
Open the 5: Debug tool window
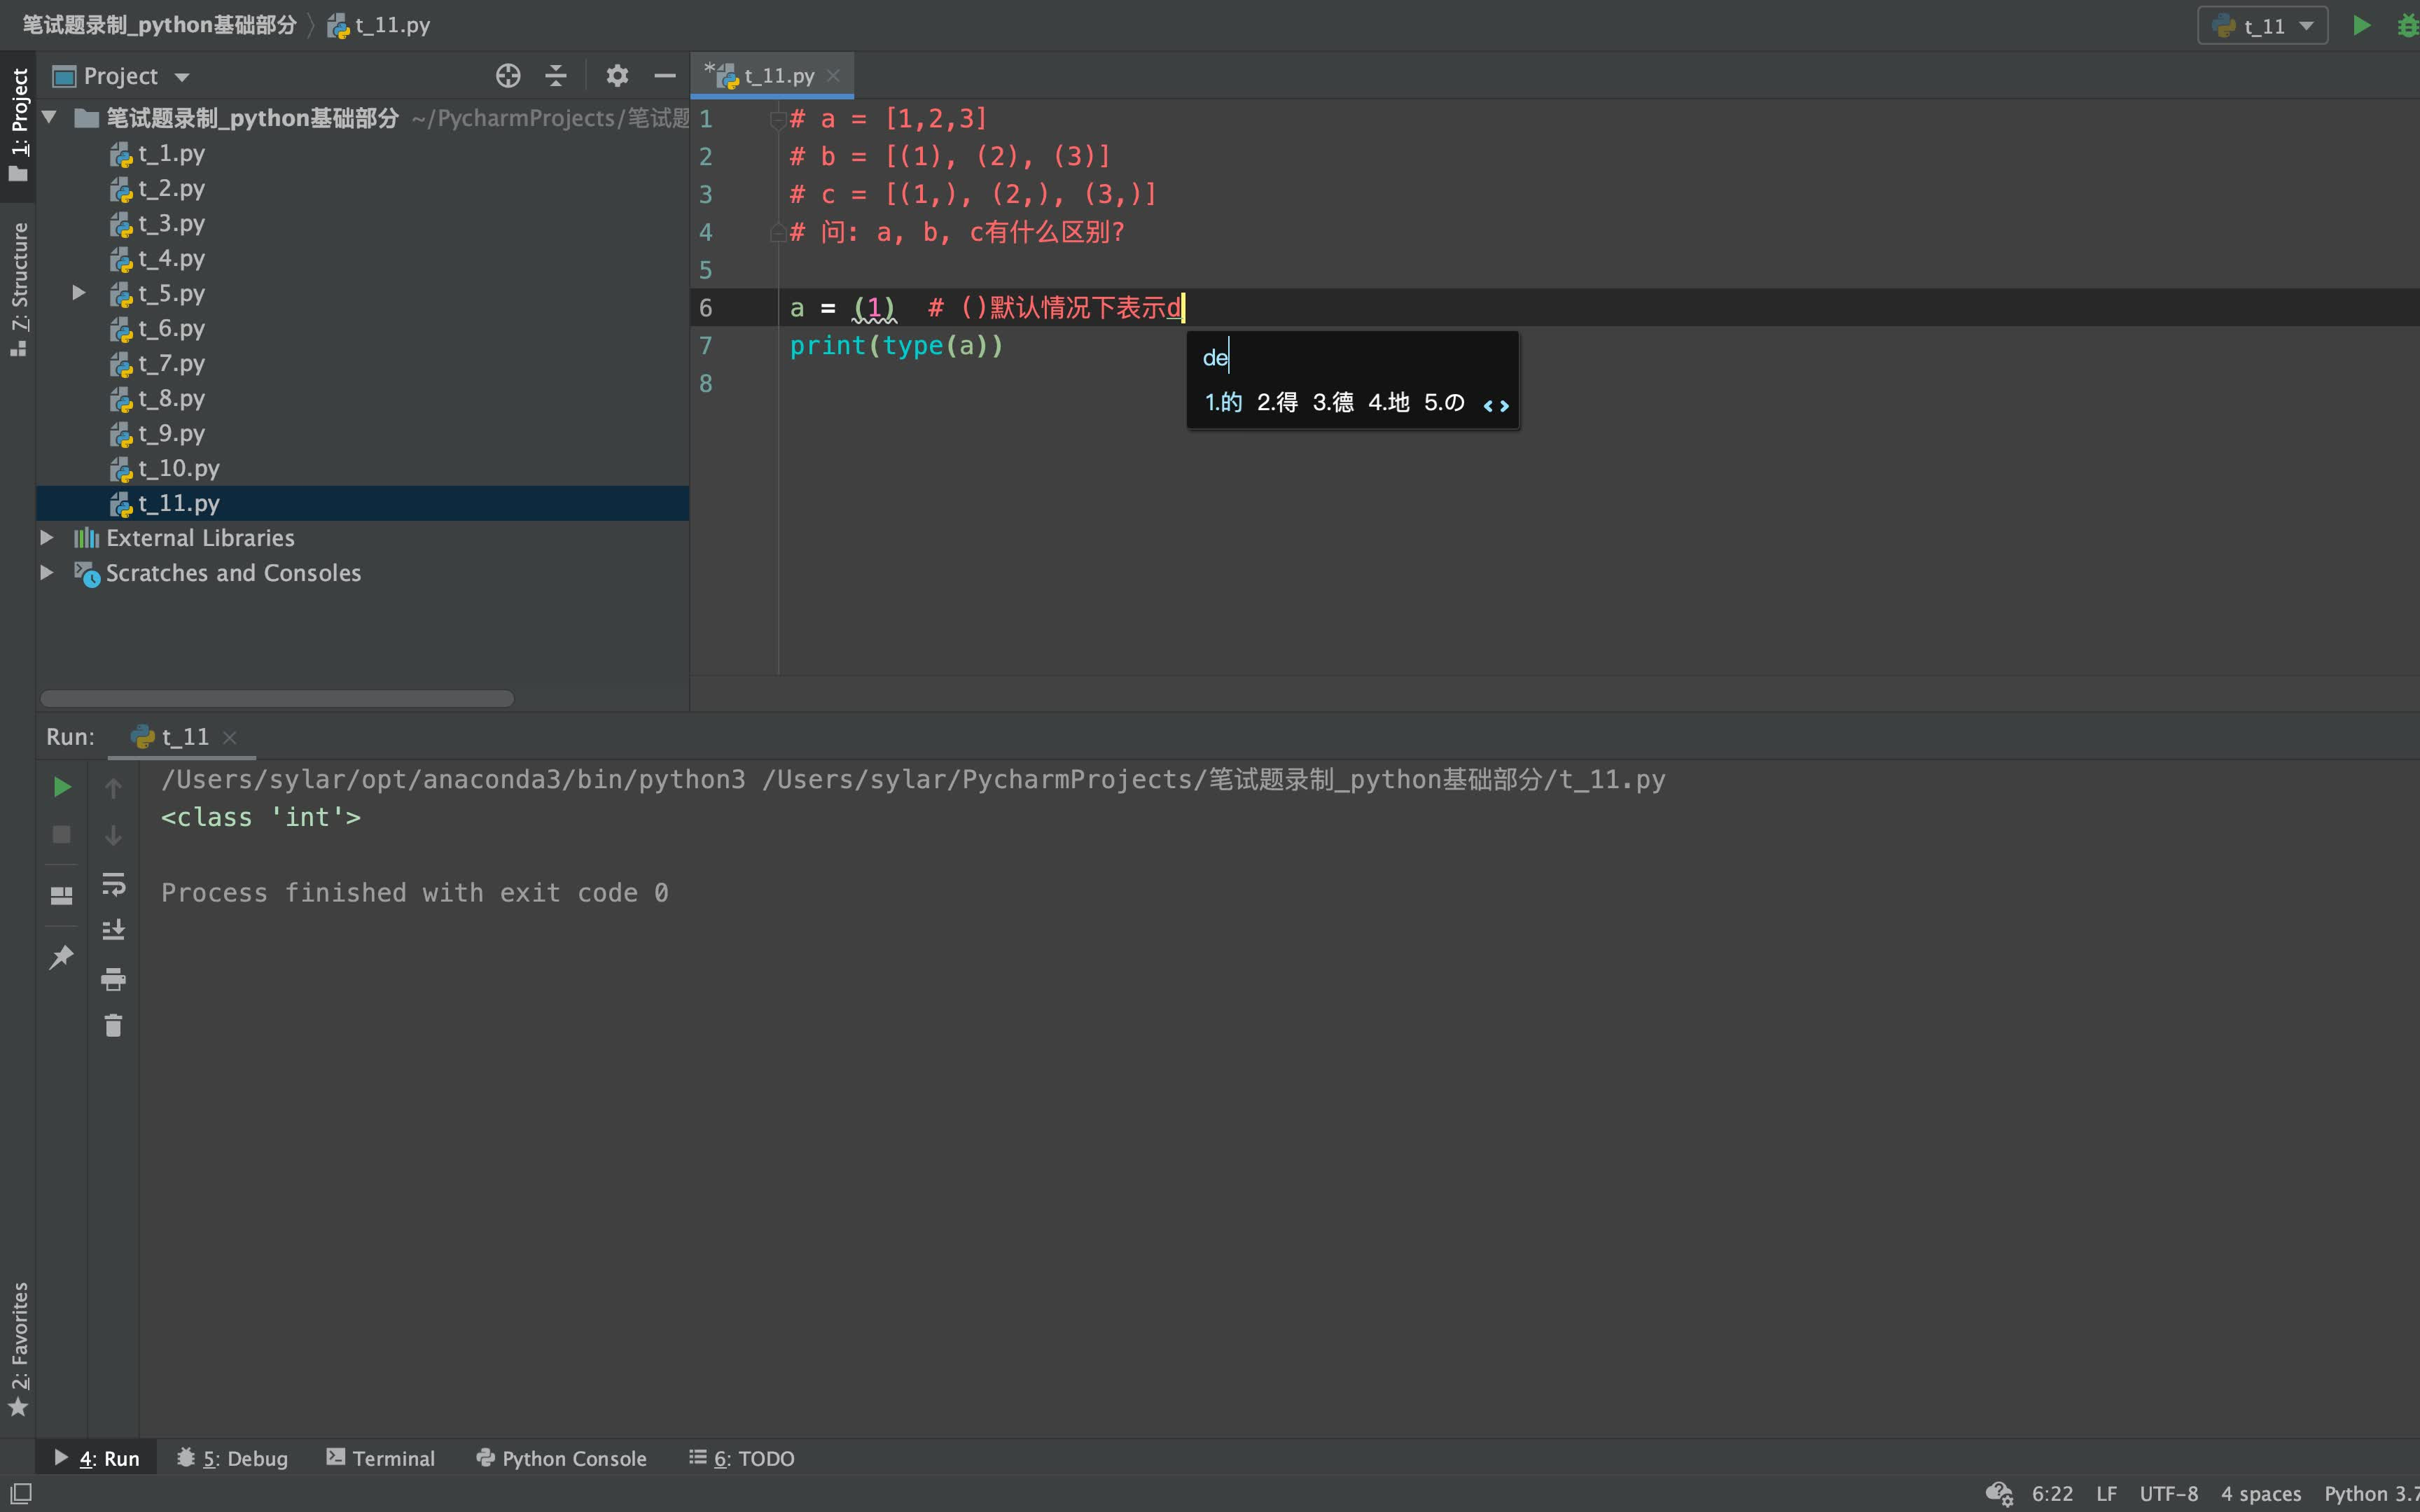click(233, 1458)
